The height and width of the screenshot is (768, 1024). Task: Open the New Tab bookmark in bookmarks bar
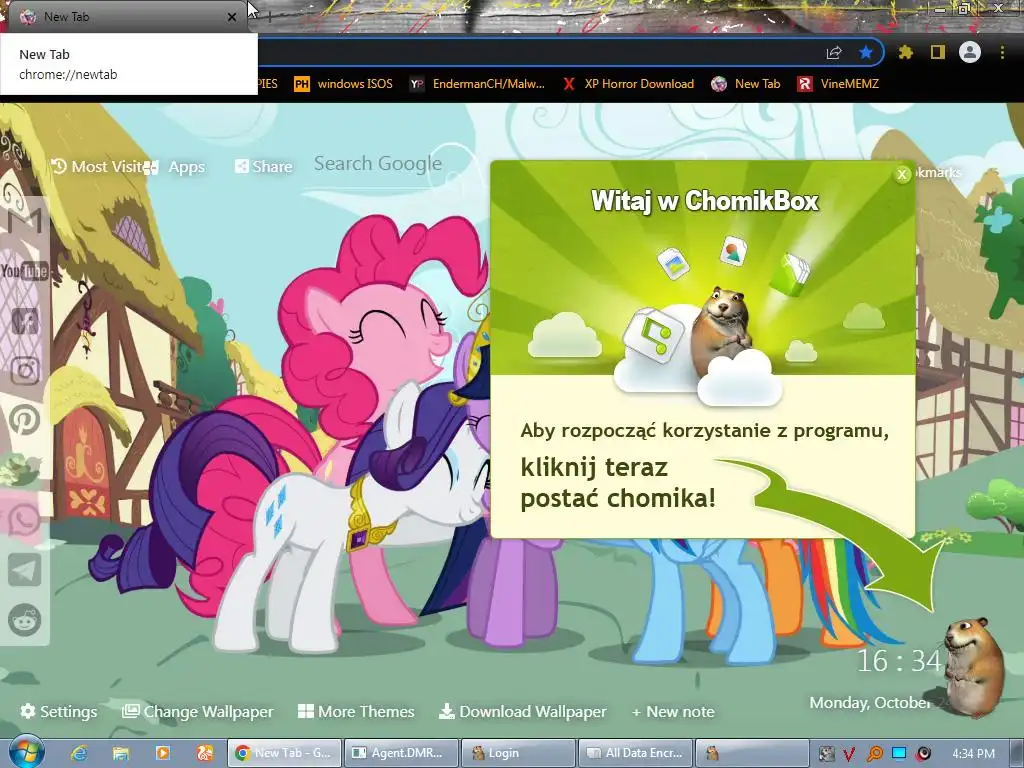coord(746,84)
